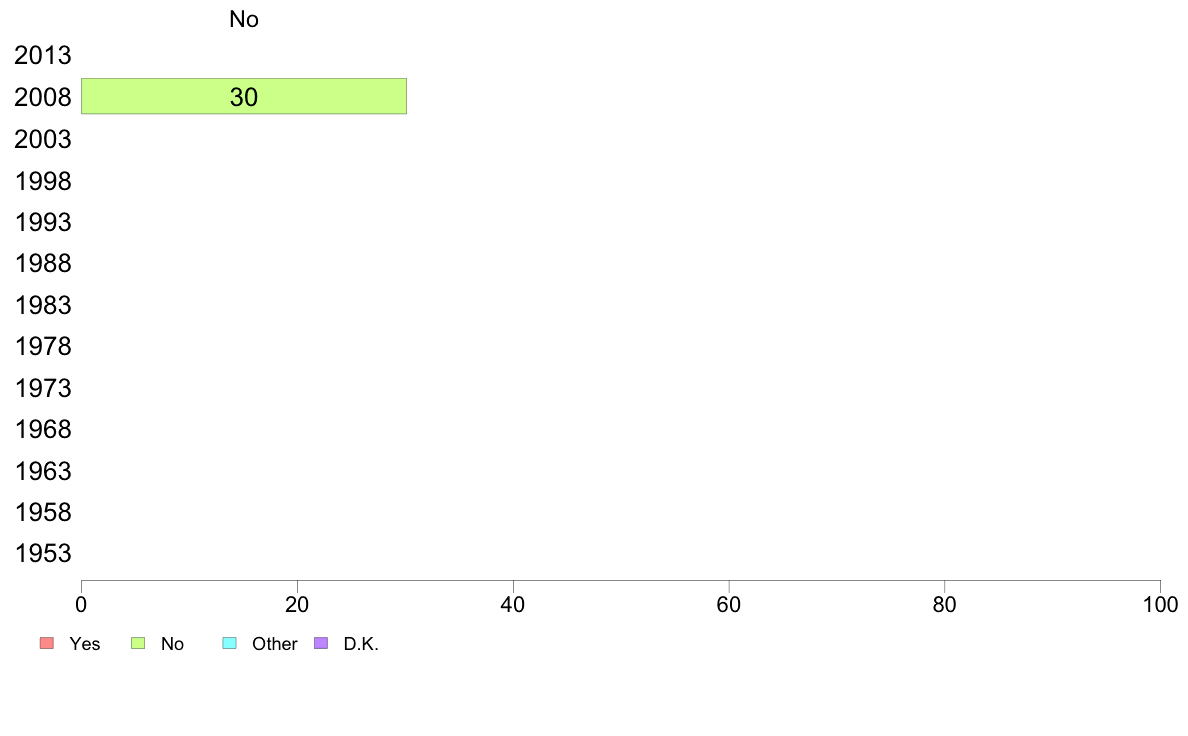Click the 20 tick on the x-axis
The height and width of the screenshot is (736, 1188).
(297, 604)
